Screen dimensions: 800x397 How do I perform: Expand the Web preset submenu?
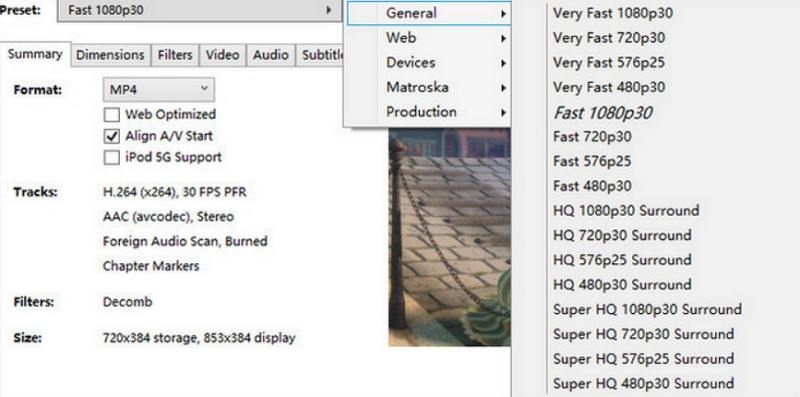point(428,38)
